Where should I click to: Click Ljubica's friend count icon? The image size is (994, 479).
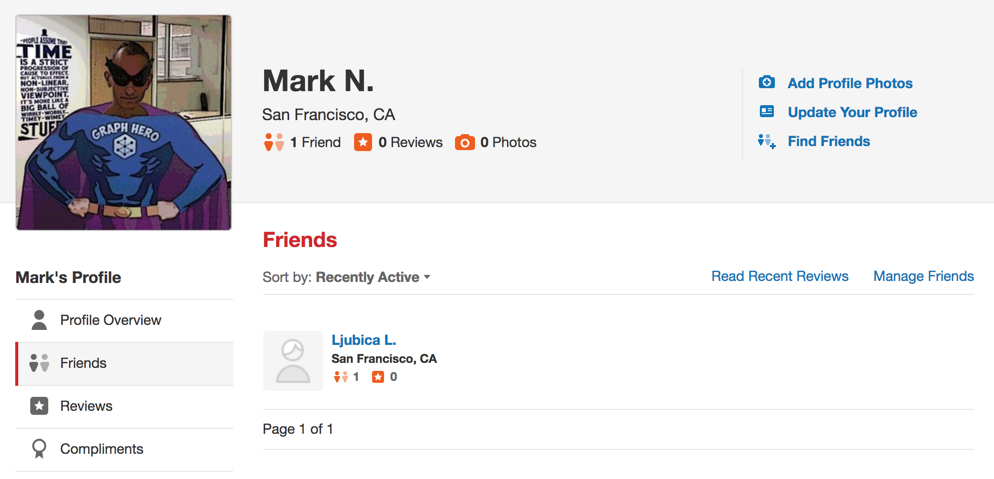pyautogui.click(x=341, y=377)
